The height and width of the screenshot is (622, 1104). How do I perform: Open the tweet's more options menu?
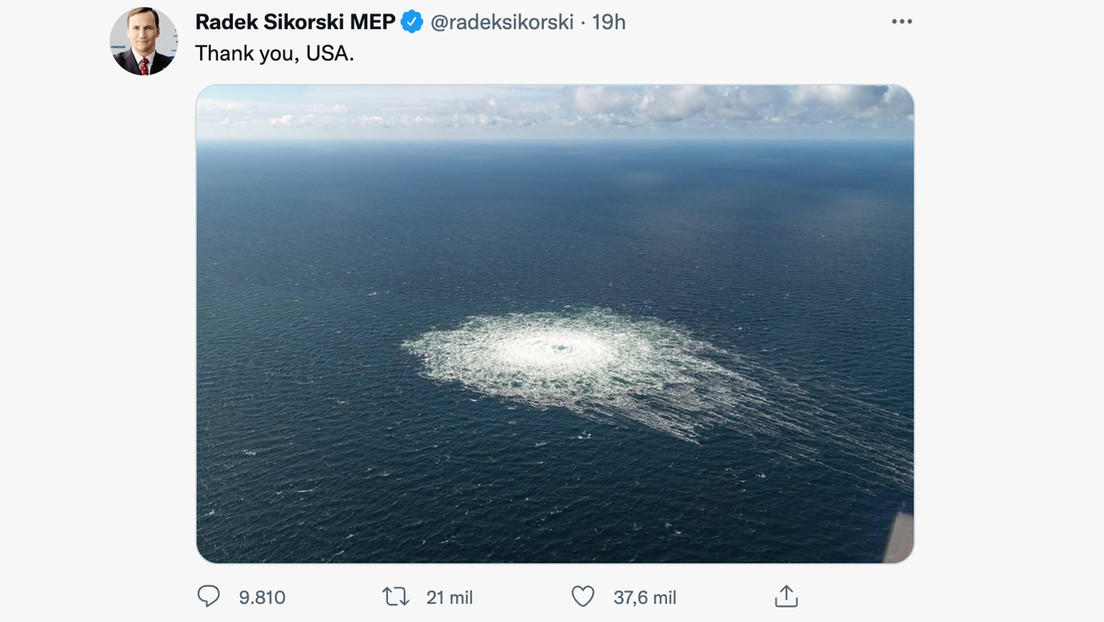click(x=901, y=20)
